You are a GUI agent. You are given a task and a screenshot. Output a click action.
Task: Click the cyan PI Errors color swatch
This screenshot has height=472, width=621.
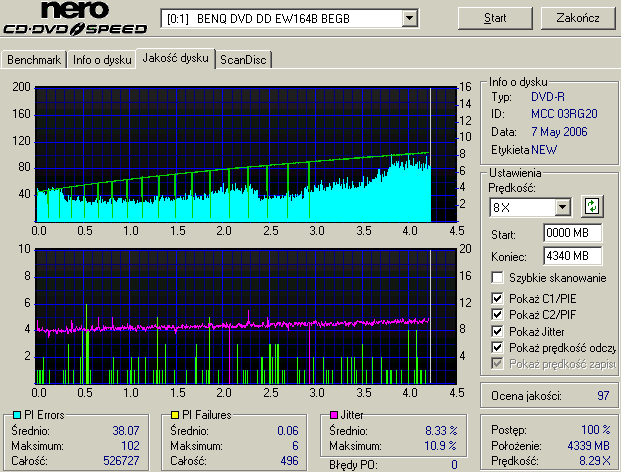tap(17, 415)
